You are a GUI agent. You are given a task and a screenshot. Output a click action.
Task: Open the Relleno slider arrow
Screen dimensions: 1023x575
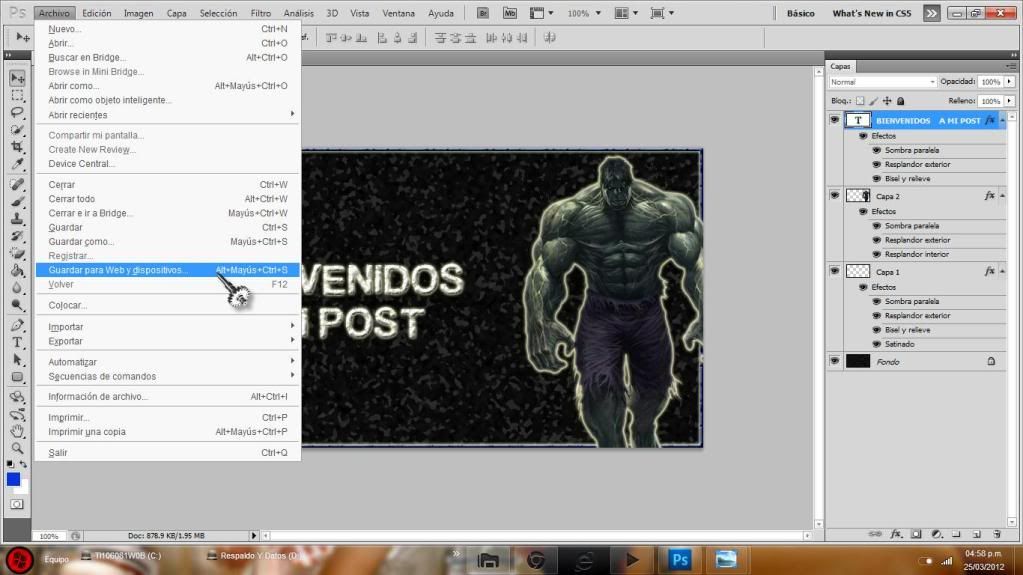click(x=1009, y=101)
